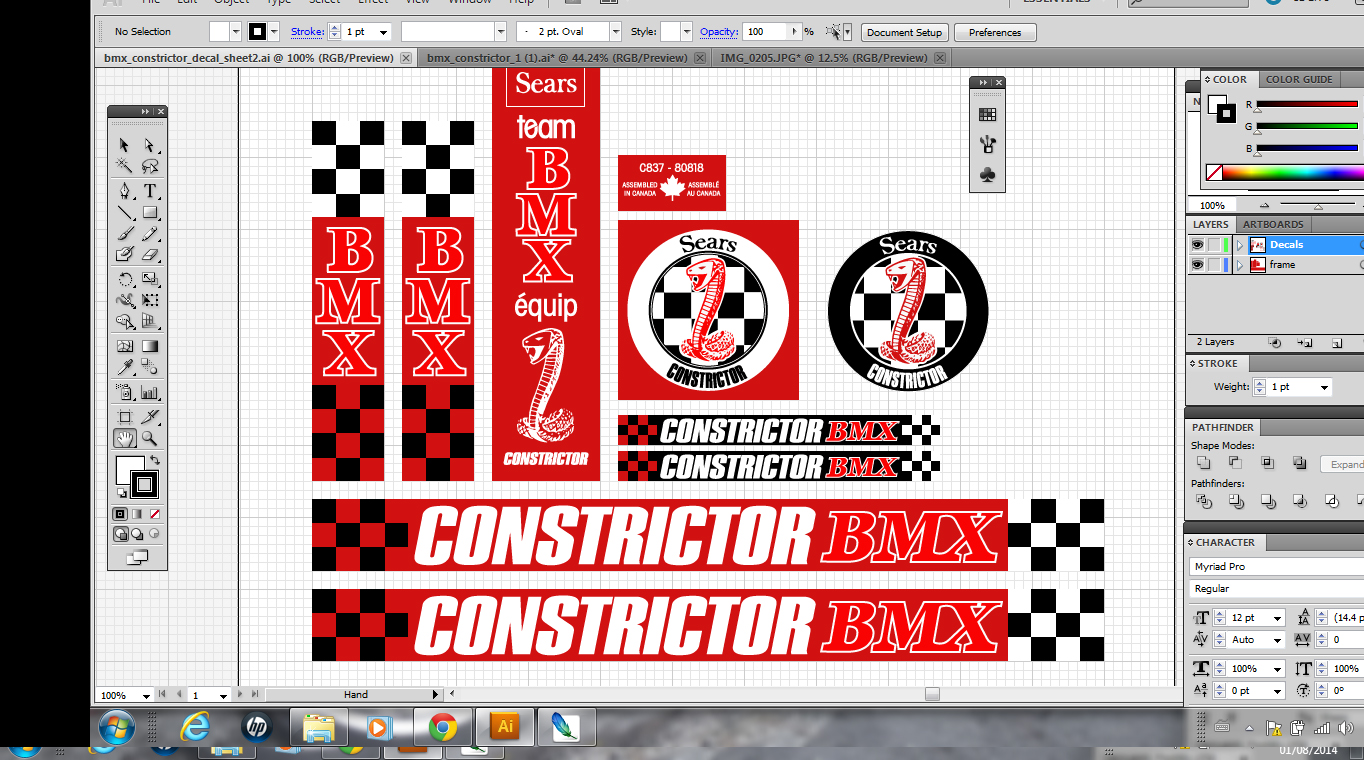
Task: Click Swap Fill and Stroke arrows
Action: tap(154, 461)
